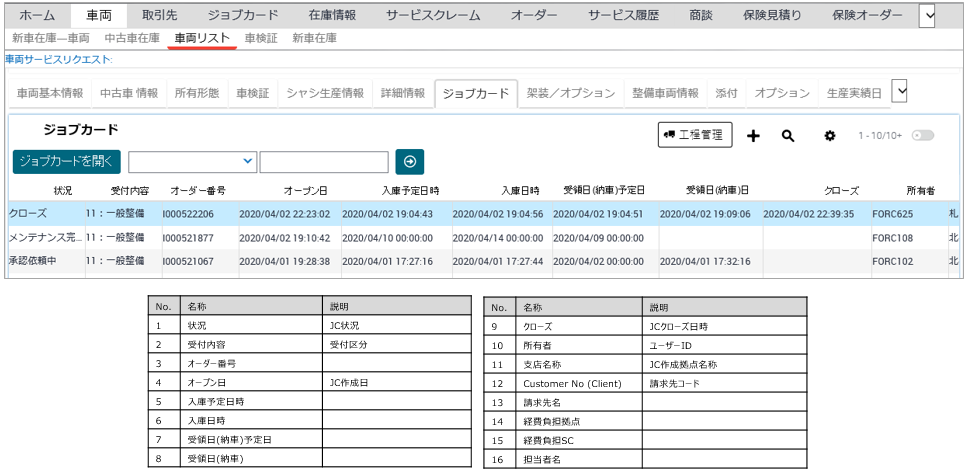Toggle the switch beside 1-10/10+

tap(923, 136)
